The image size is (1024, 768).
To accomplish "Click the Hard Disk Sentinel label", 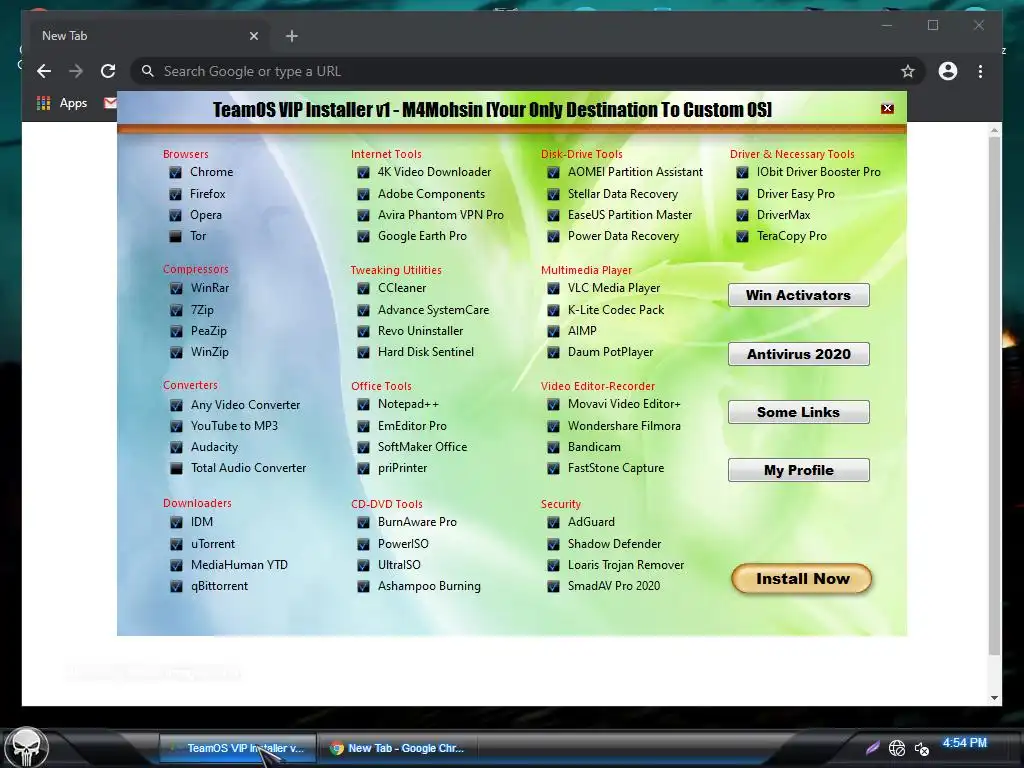I will tap(426, 352).
